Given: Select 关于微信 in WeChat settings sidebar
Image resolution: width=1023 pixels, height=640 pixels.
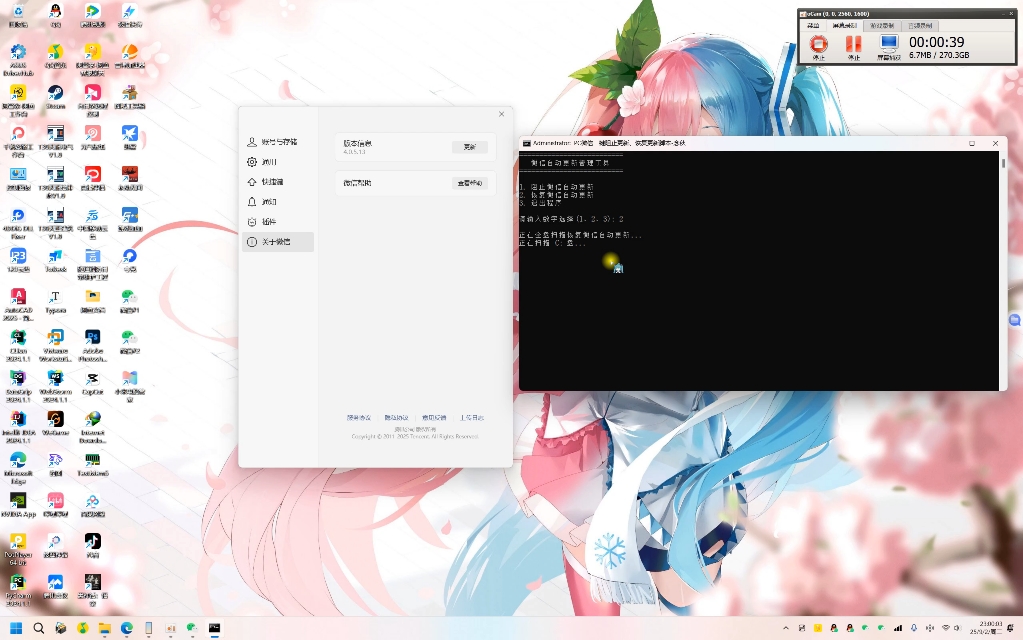Looking at the screenshot, I should pyautogui.click(x=277, y=242).
